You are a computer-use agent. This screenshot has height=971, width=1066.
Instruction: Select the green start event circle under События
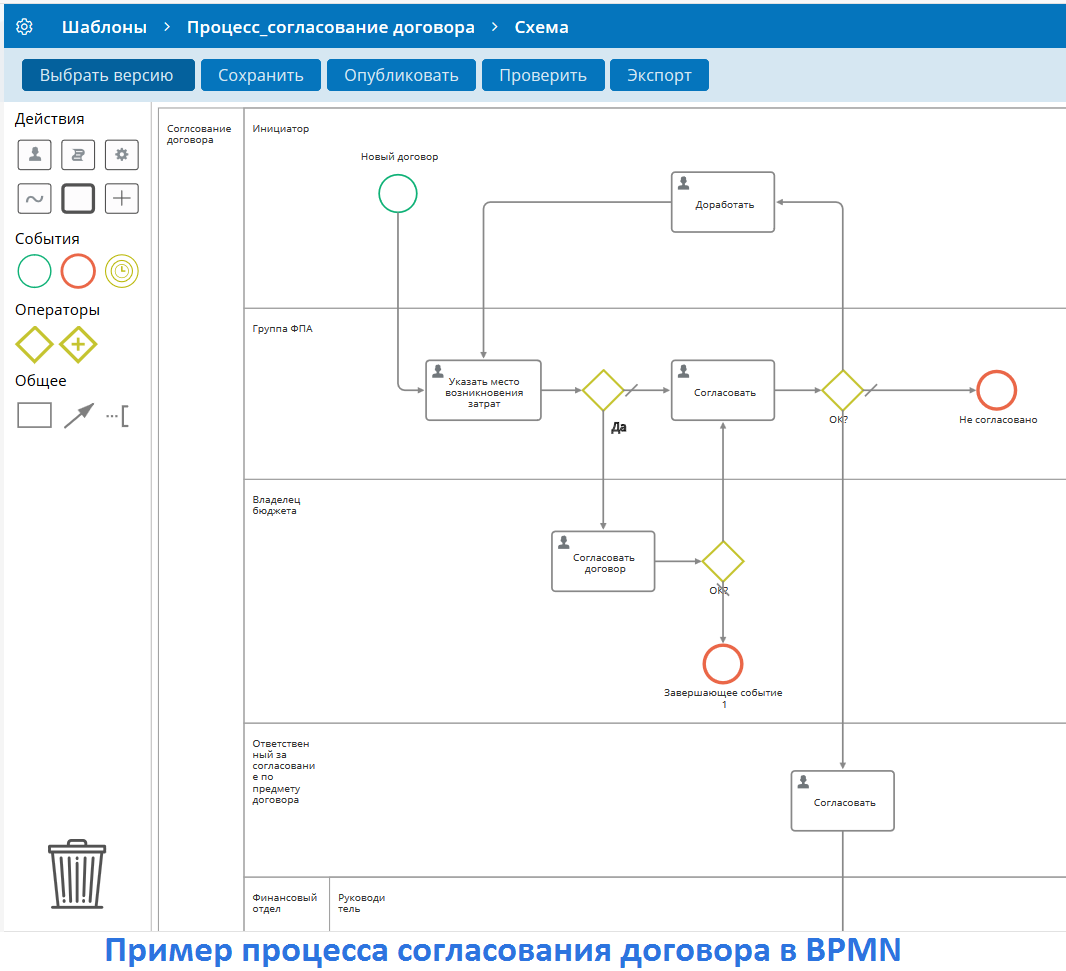(x=34, y=271)
